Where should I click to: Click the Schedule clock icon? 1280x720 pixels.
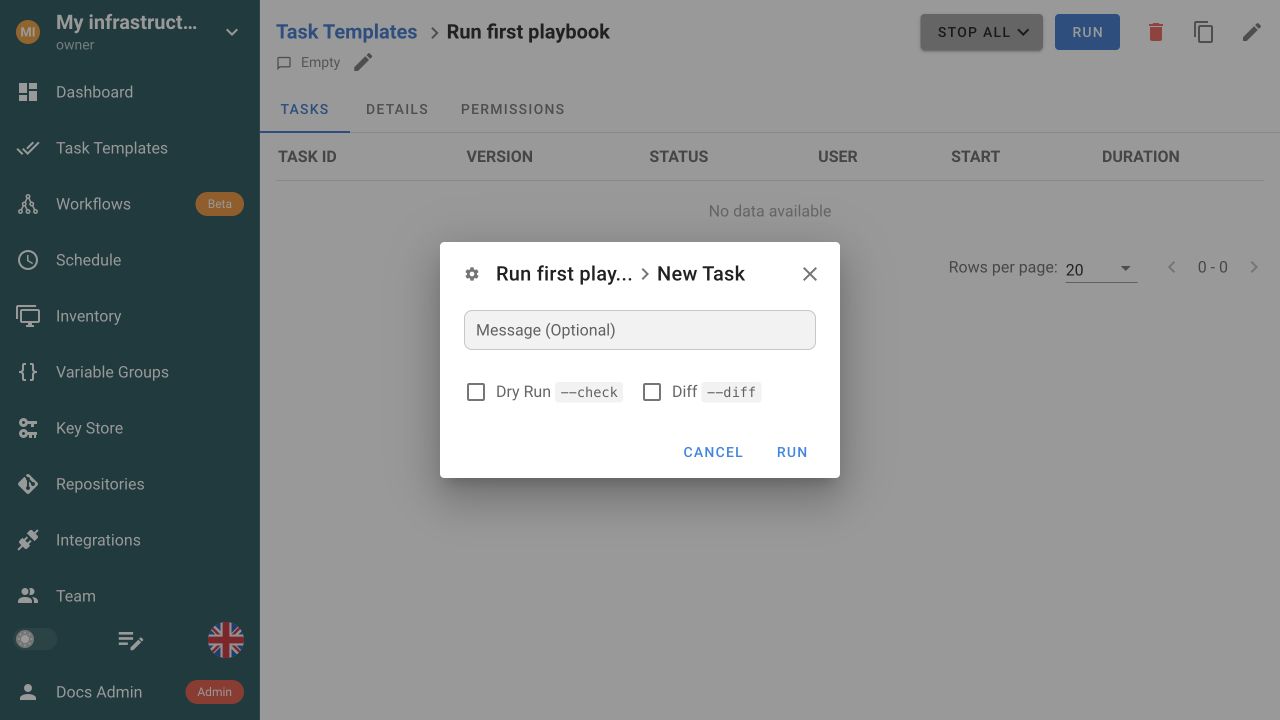pyautogui.click(x=28, y=260)
